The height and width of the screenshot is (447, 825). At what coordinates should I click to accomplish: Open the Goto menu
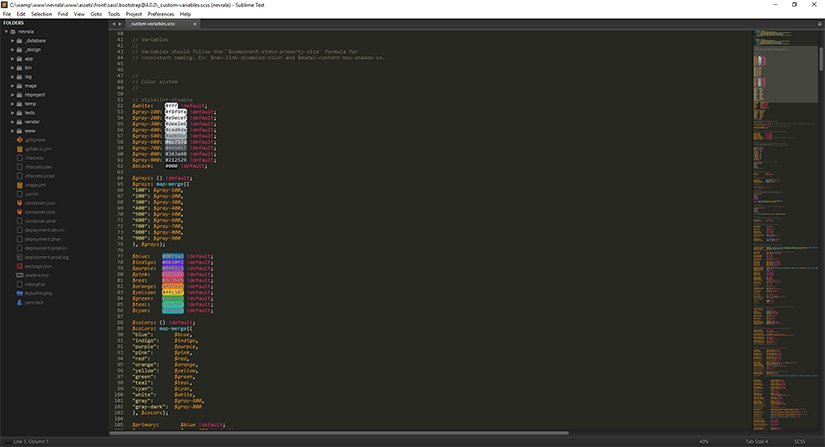point(96,14)
